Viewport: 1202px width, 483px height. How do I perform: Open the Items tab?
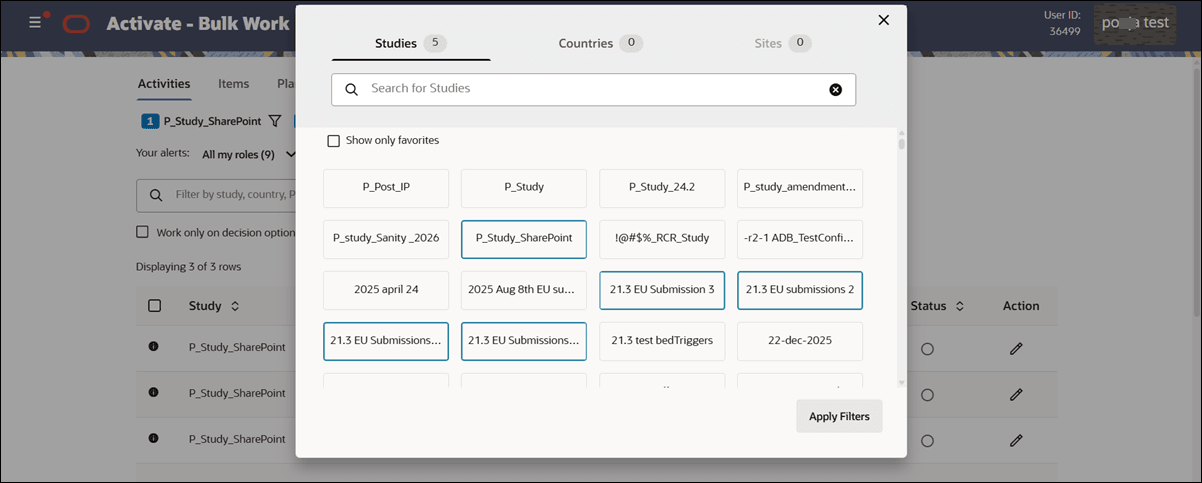coord(234,84)
